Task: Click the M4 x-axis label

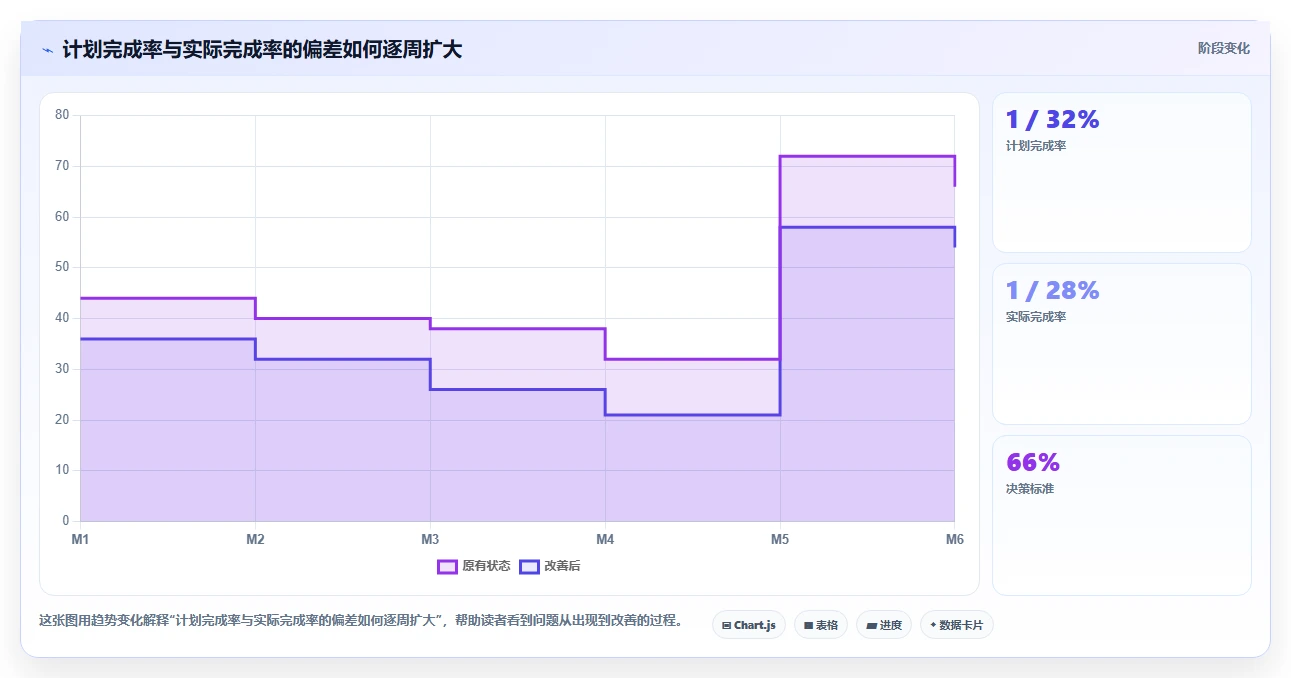Action: pyautogui.click(x=605, y=539)
